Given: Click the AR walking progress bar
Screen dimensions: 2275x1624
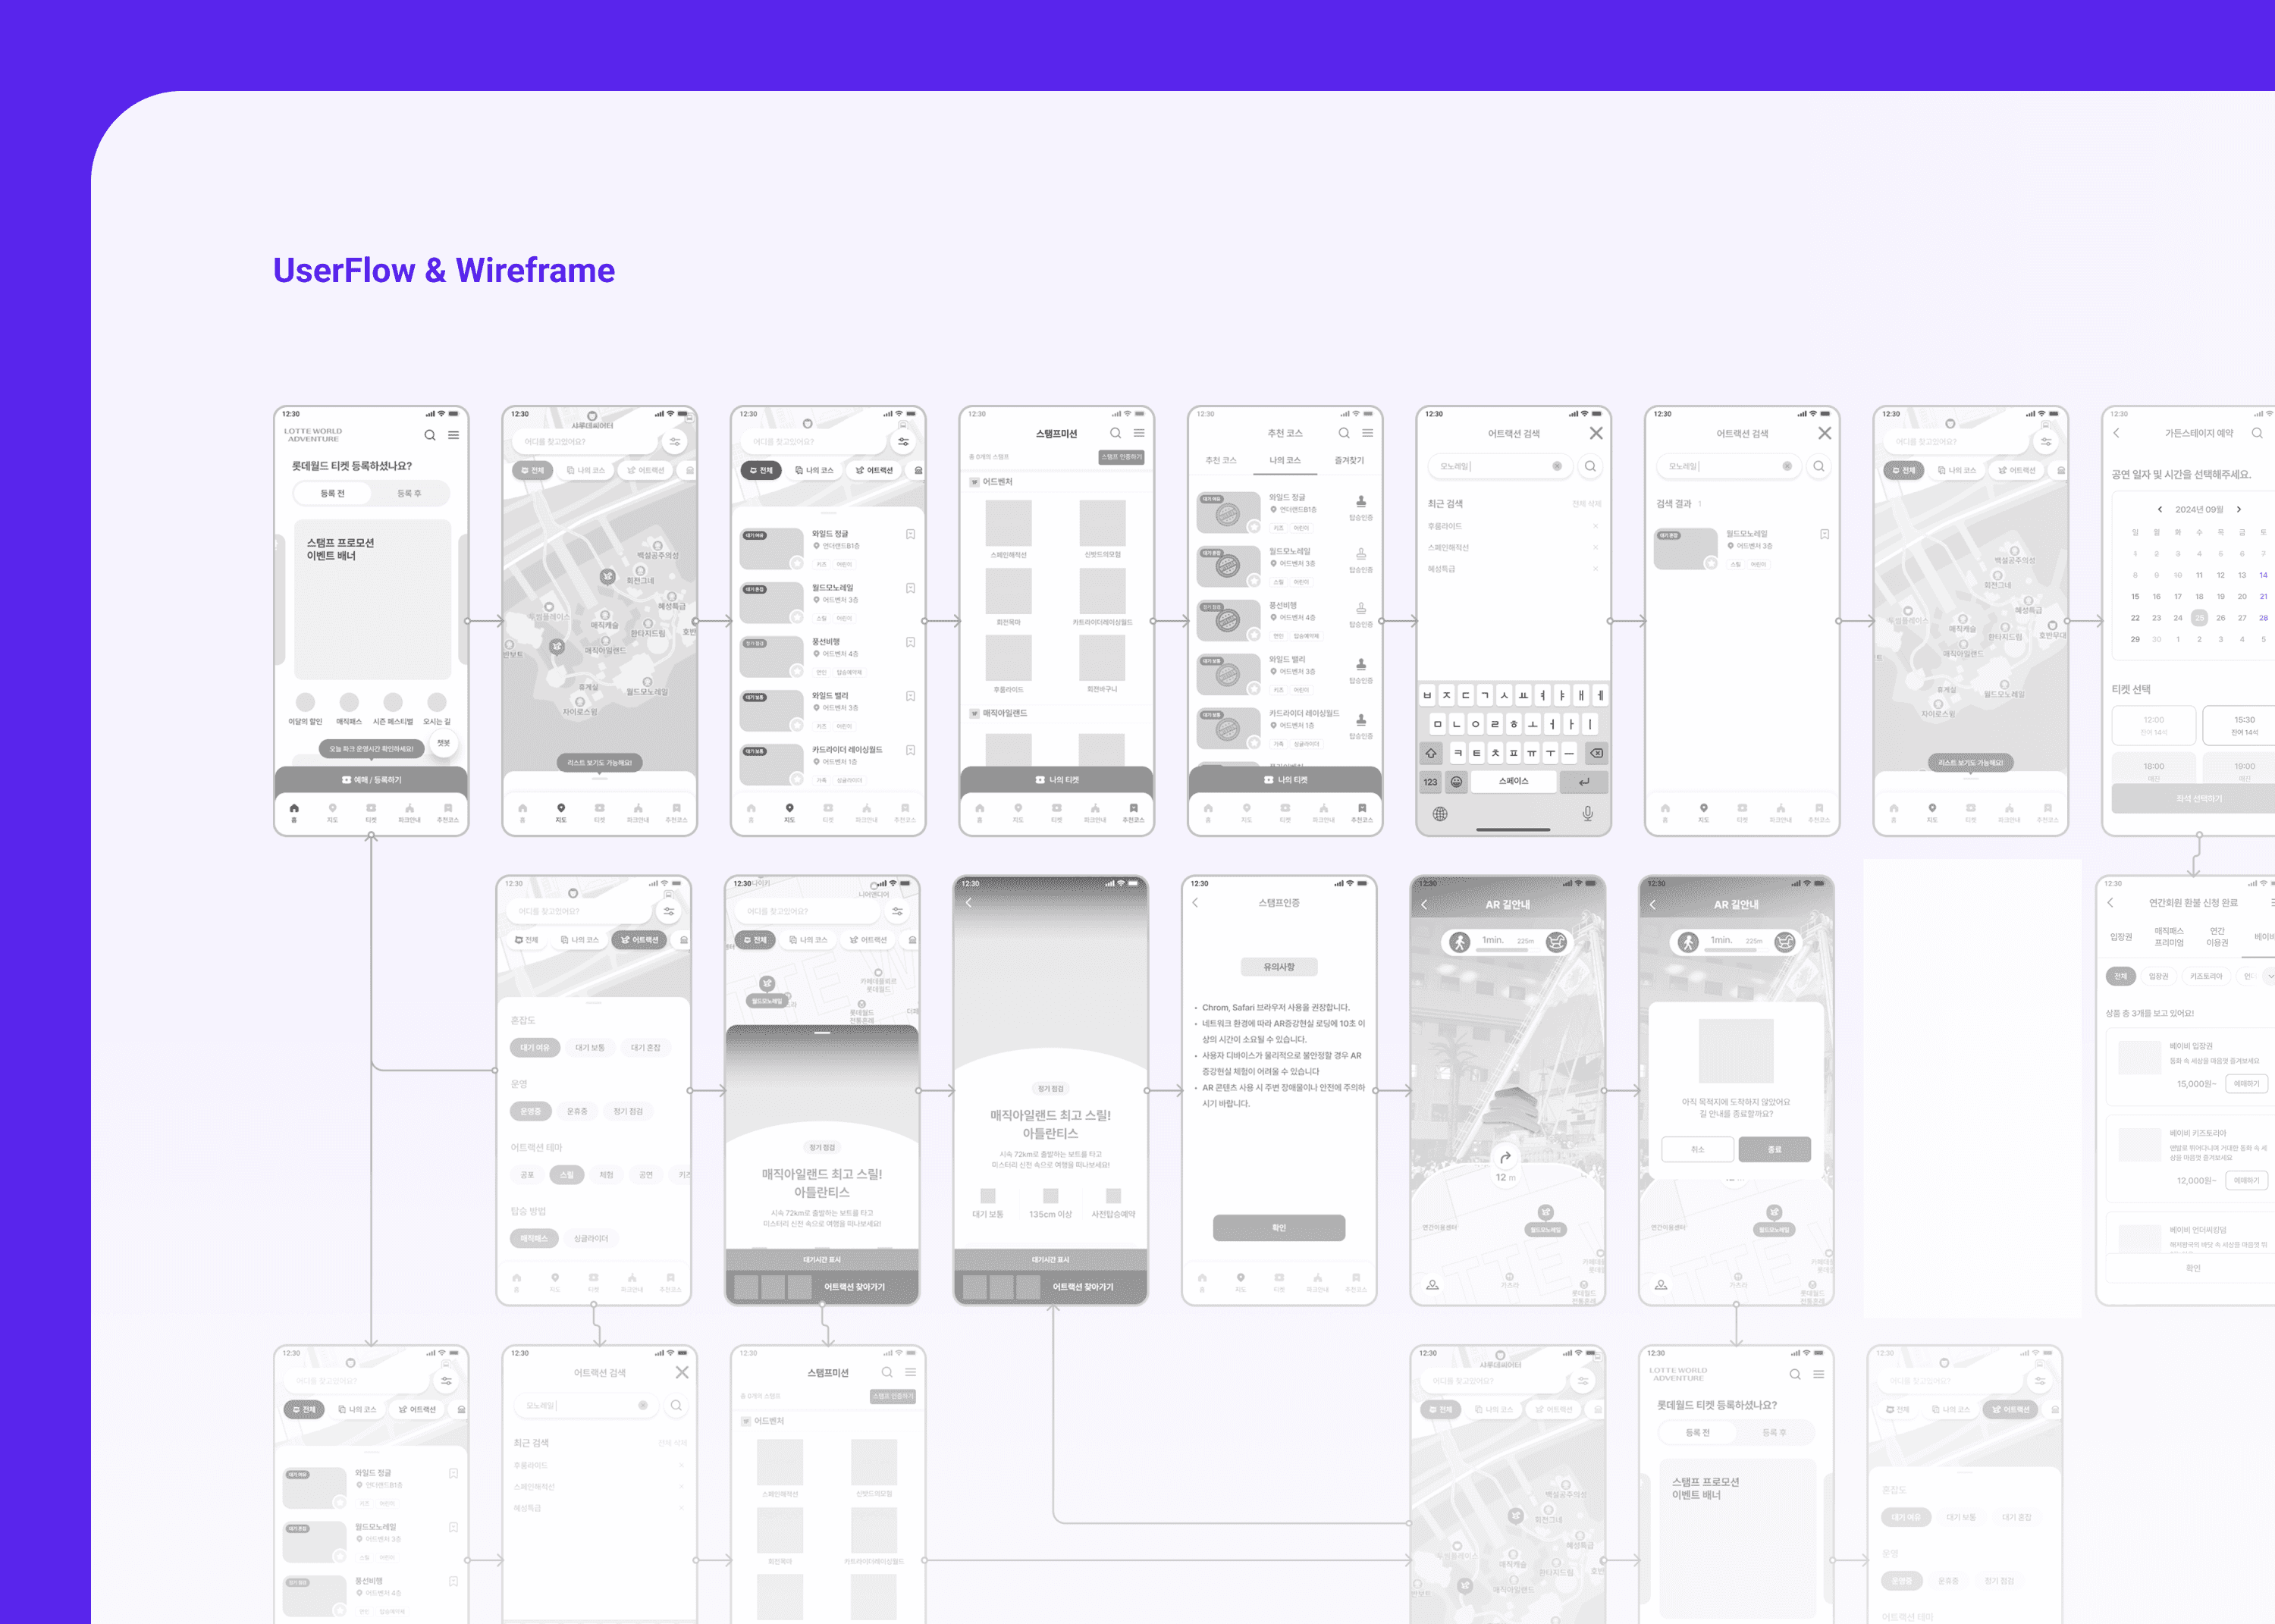Looking at the screenshot, I should click(1508, 951).
